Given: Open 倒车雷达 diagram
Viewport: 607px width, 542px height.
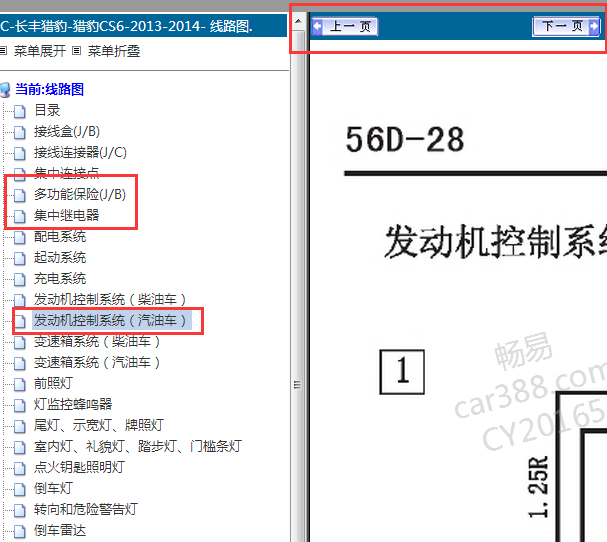Looking at the screenshot, I should (60, 530).
